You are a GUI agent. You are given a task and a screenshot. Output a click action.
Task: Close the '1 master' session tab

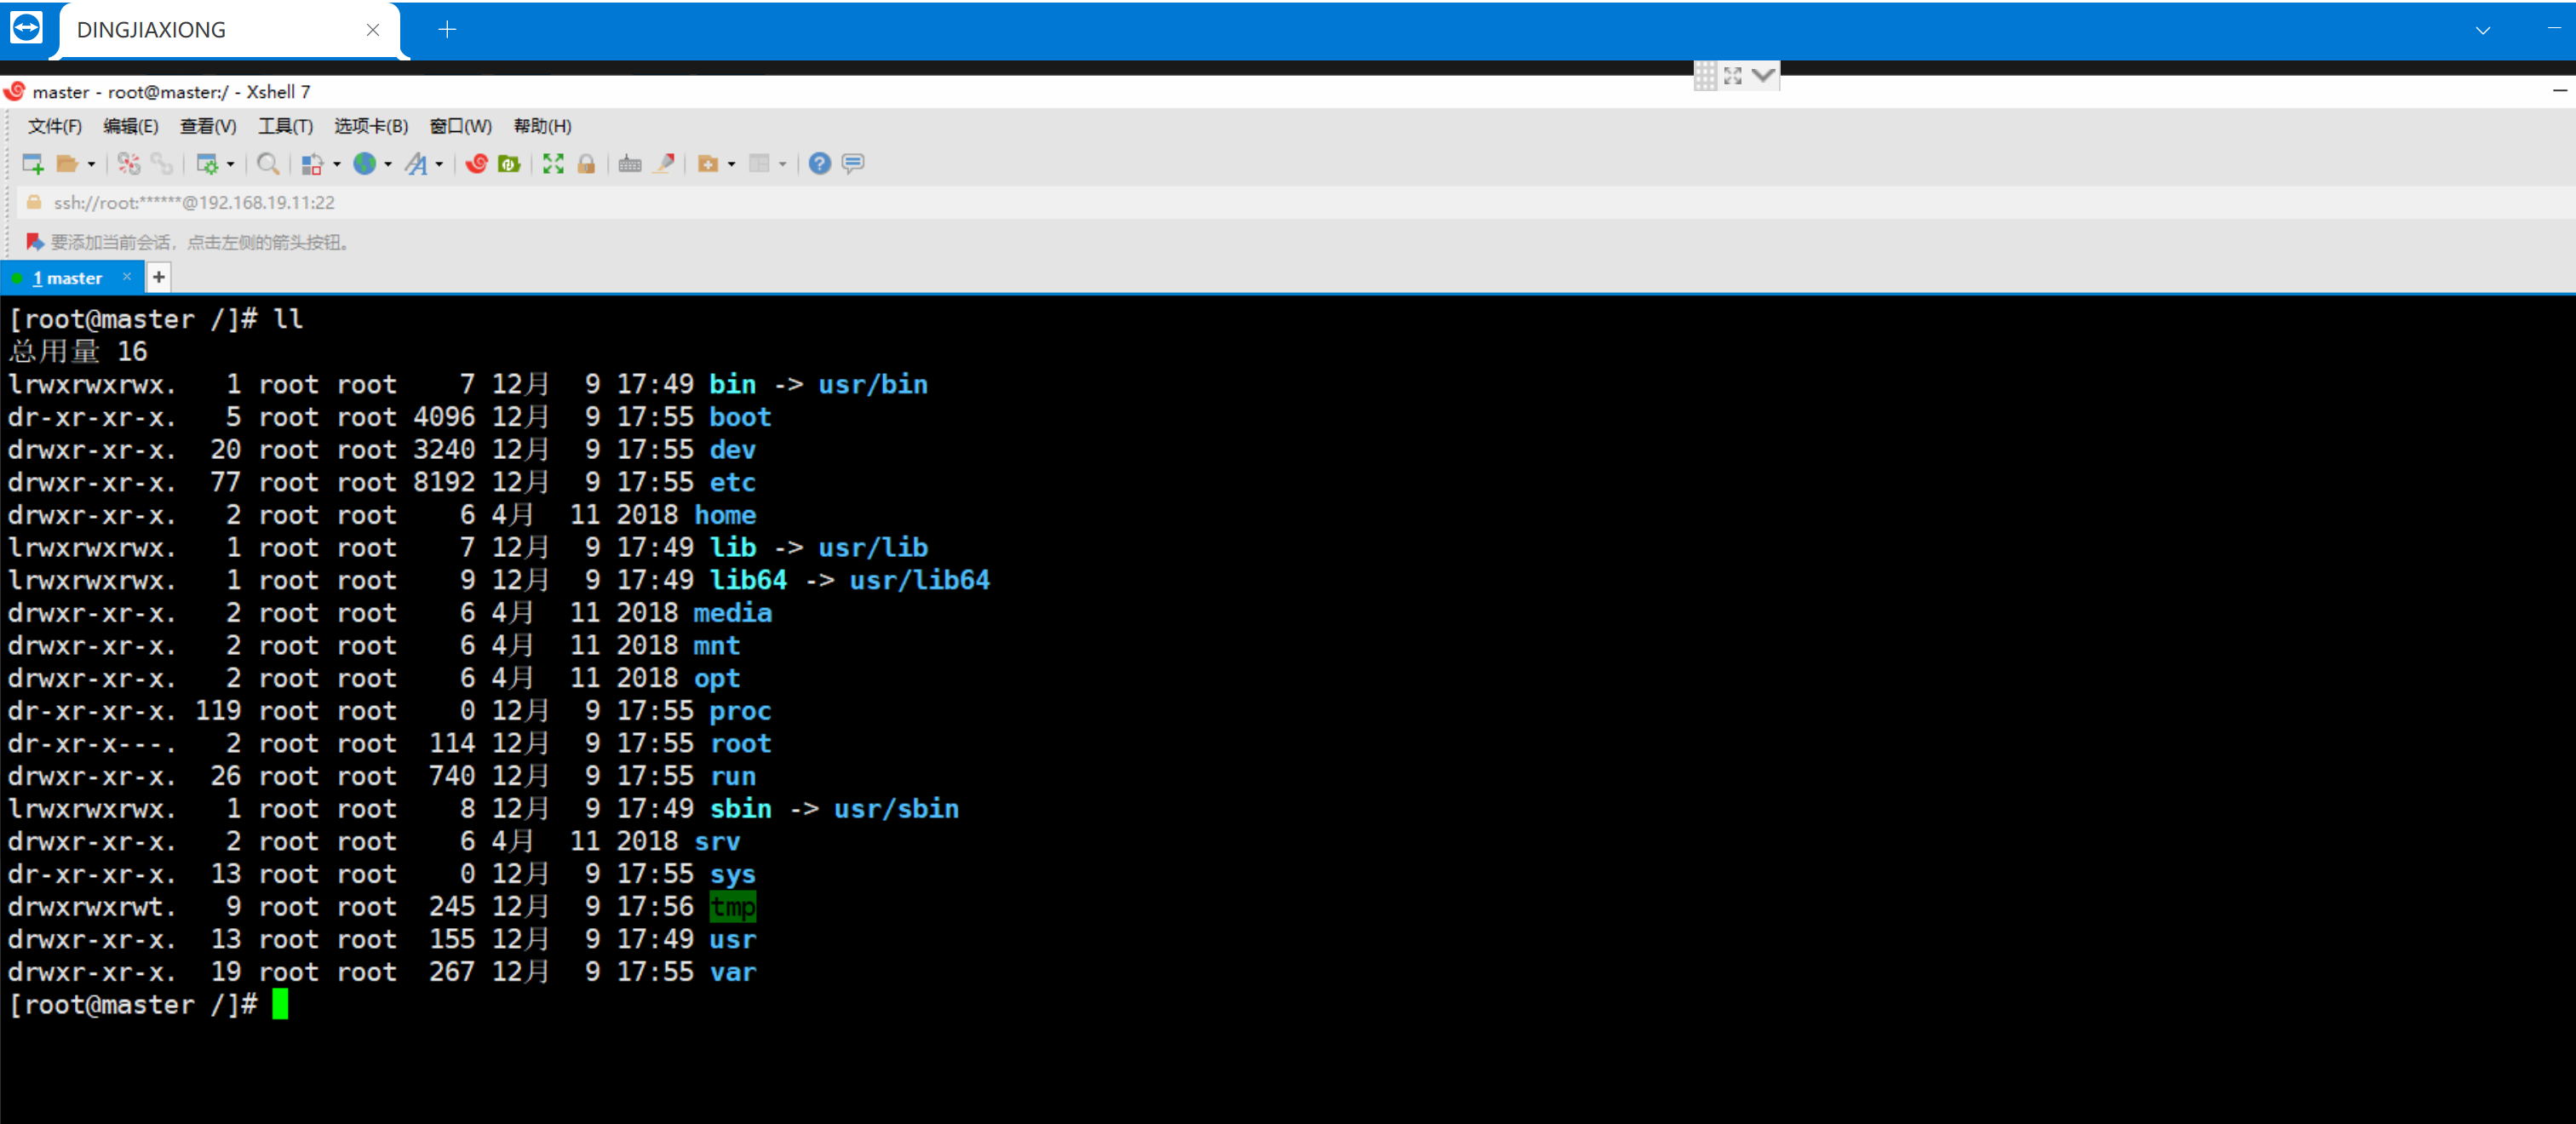127,277
